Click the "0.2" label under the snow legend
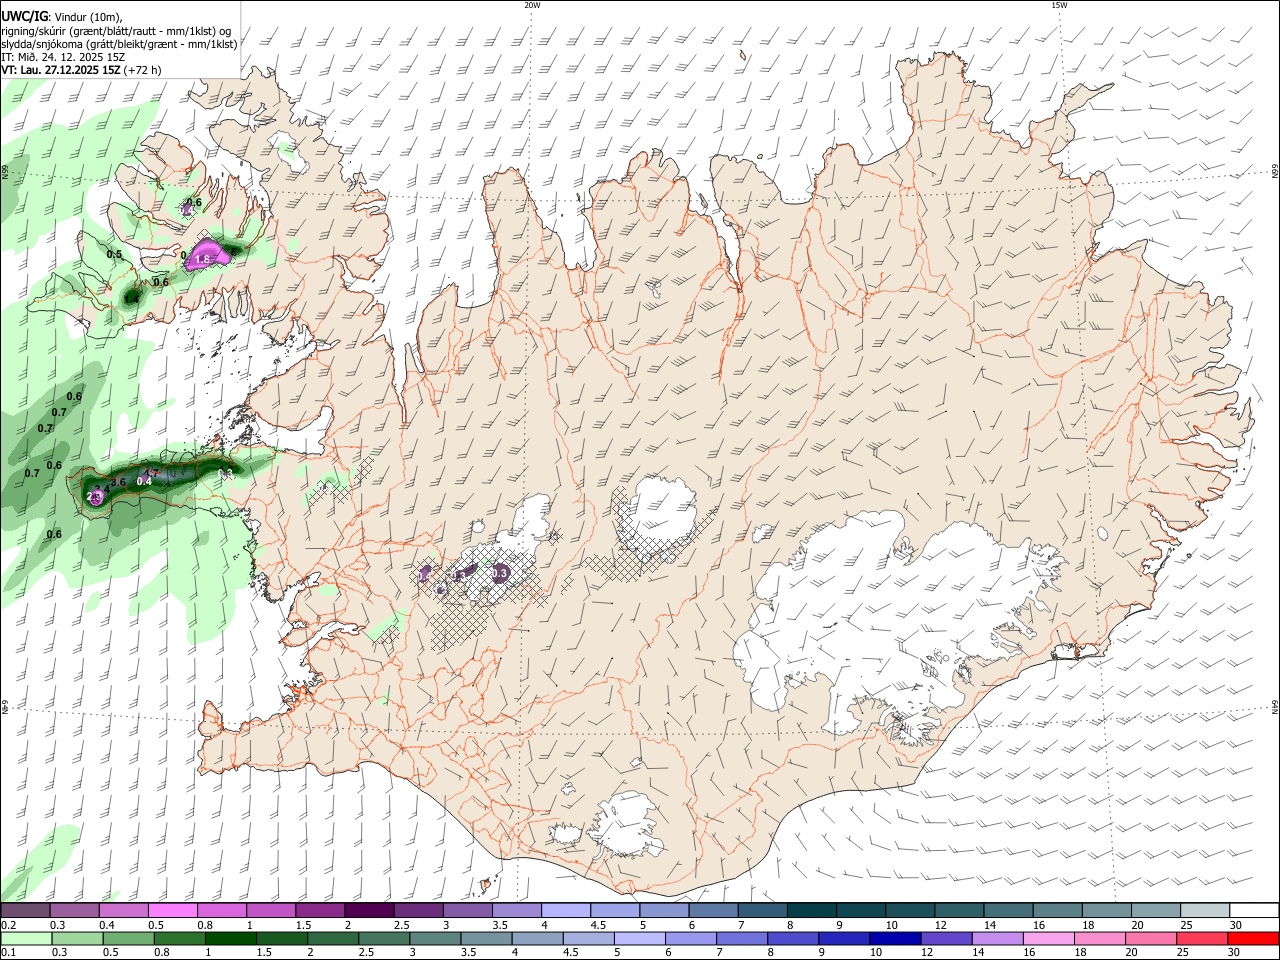This screenshot has height=960, width=1280. click(x=9, y=925)
